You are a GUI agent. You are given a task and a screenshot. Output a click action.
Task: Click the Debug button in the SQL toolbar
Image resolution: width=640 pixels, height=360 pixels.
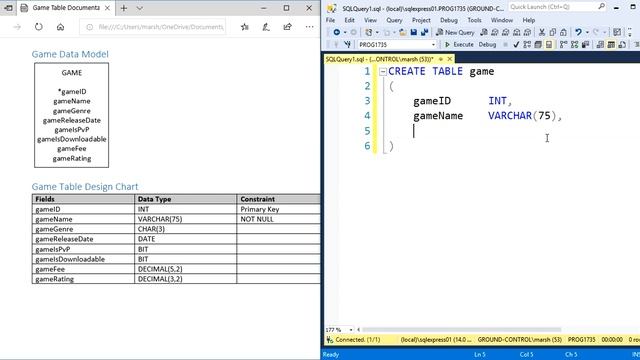click(x=487, y=44)
